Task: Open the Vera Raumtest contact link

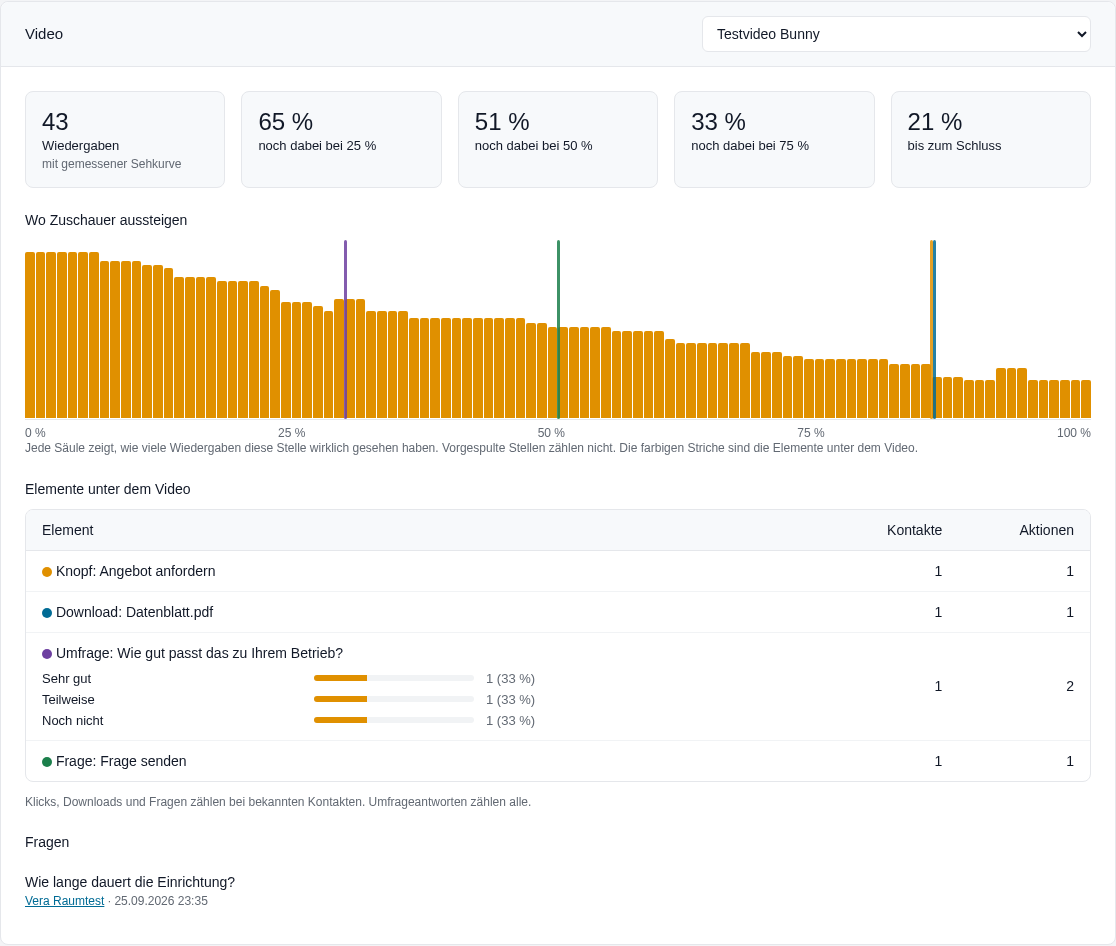Action: [x=65, y=900]
